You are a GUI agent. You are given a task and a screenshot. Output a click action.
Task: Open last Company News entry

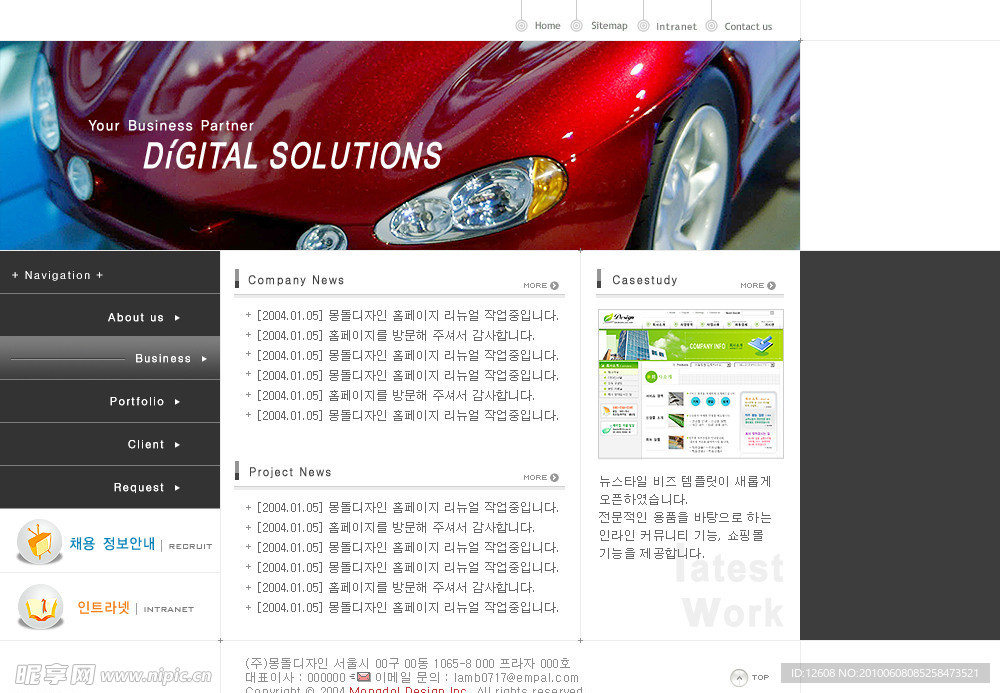pos(408,416)
